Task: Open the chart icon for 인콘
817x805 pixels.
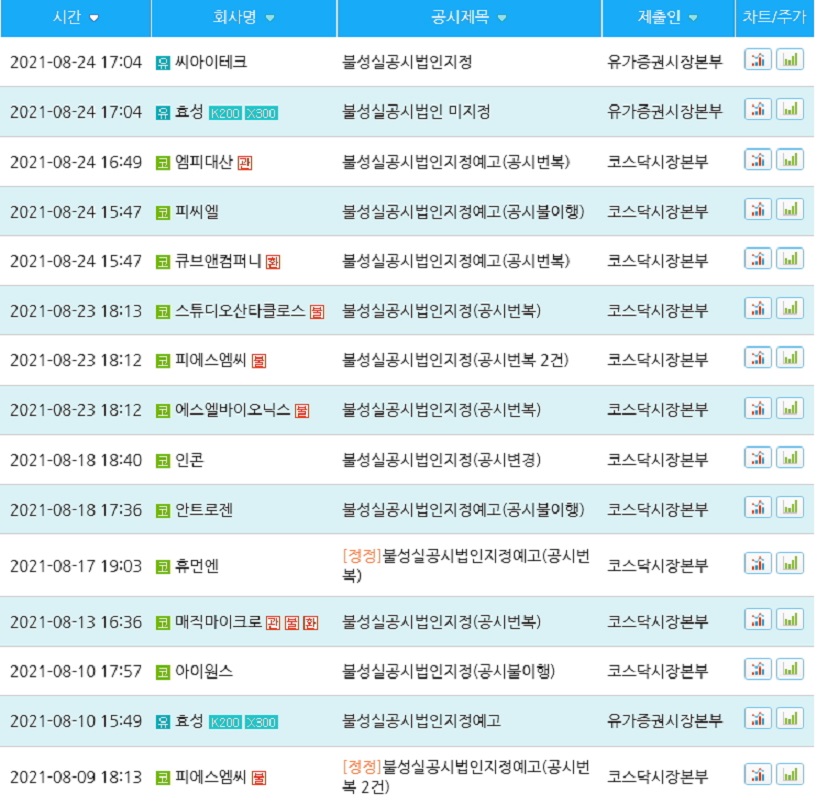Action: coord(757,458)
